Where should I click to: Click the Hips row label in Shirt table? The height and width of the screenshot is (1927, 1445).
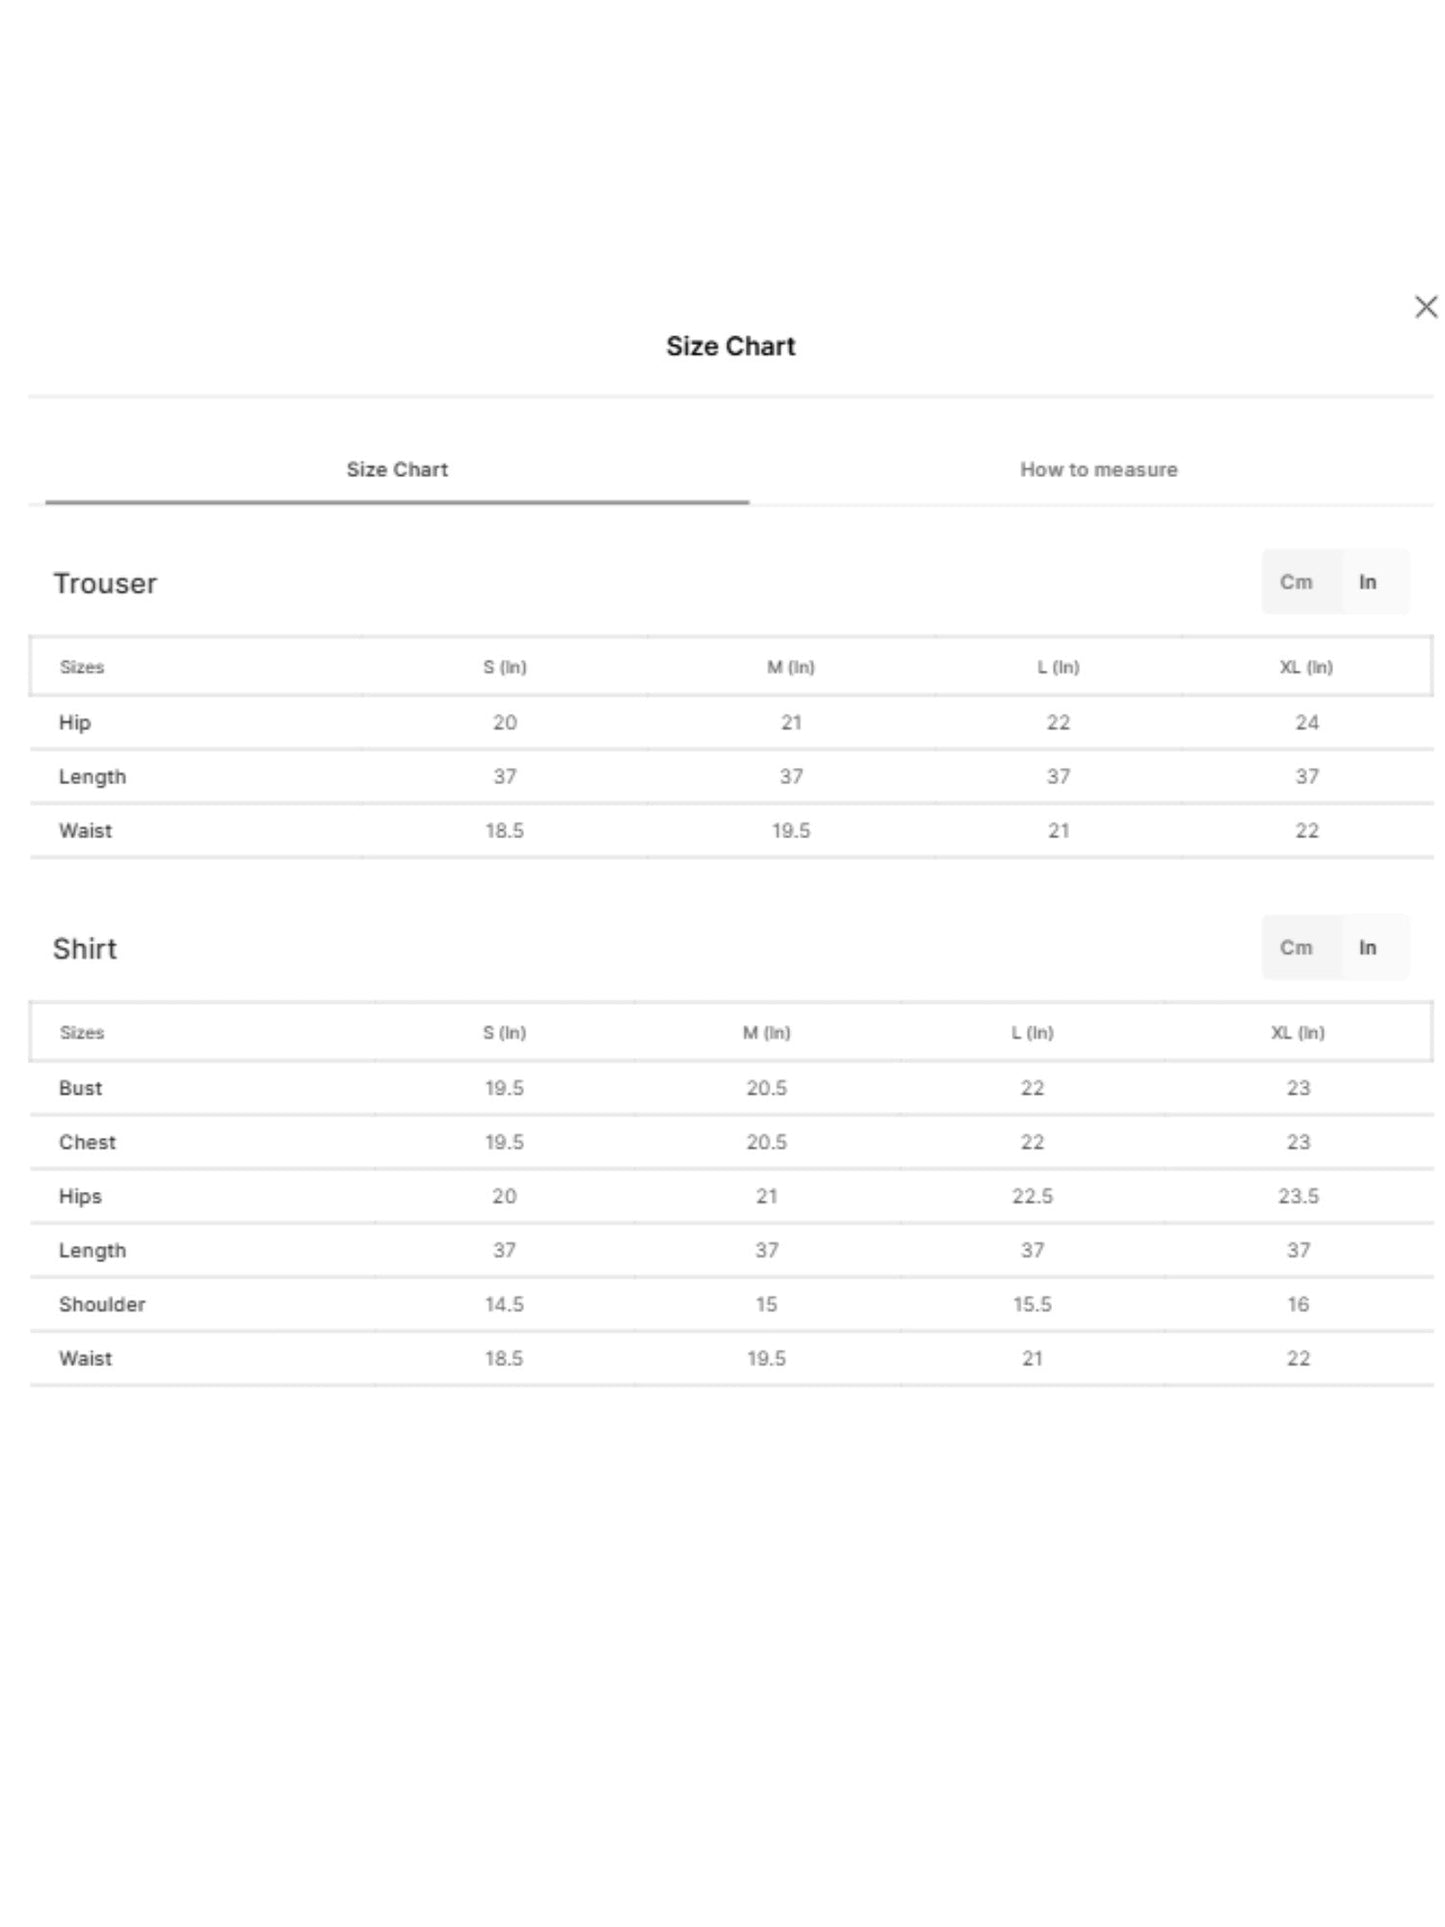tap(80, 1197)
